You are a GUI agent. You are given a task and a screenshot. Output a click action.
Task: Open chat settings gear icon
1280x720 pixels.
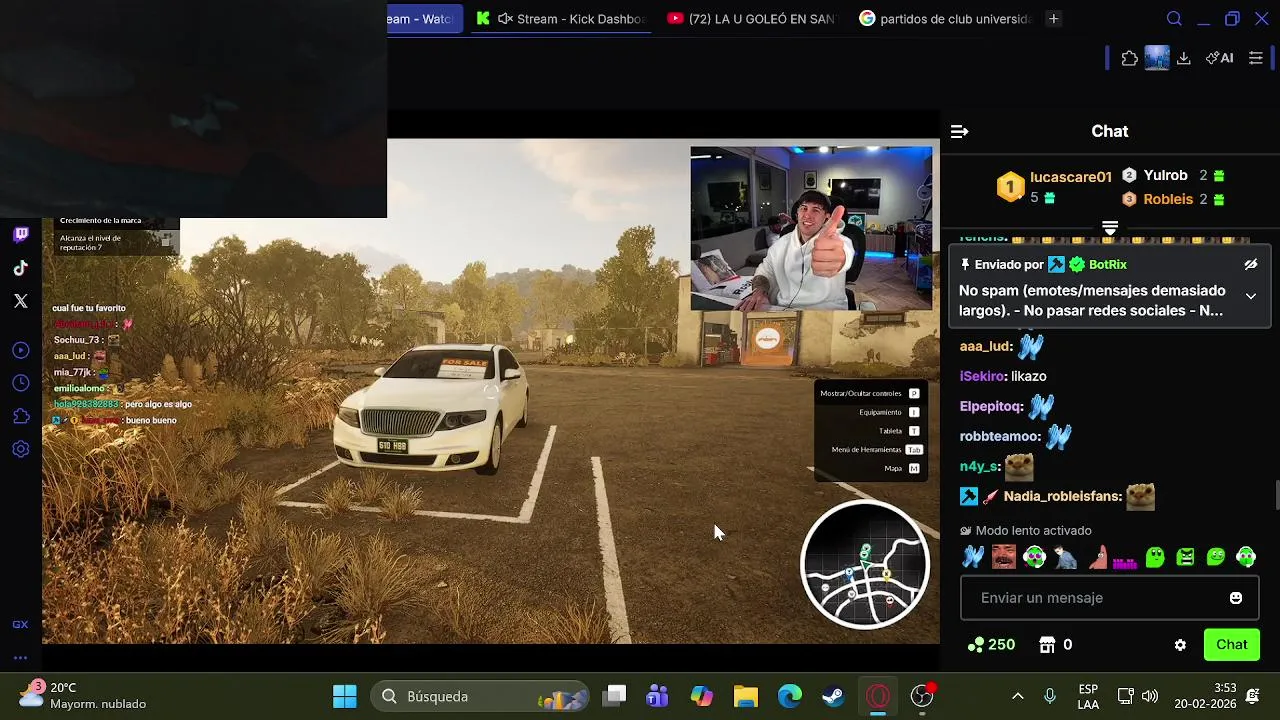click(1180, 645)
